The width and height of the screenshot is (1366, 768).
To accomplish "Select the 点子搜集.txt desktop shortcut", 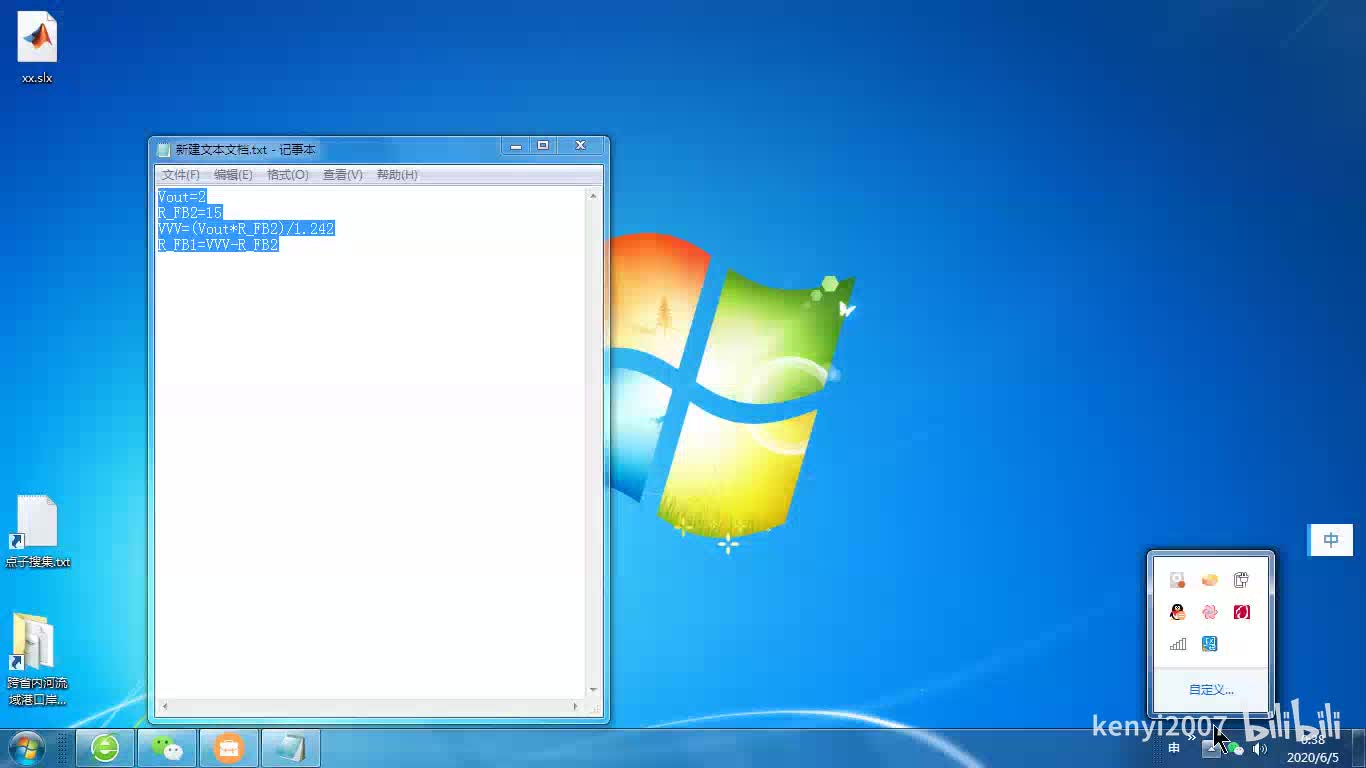I will click(x=37, y=532).
